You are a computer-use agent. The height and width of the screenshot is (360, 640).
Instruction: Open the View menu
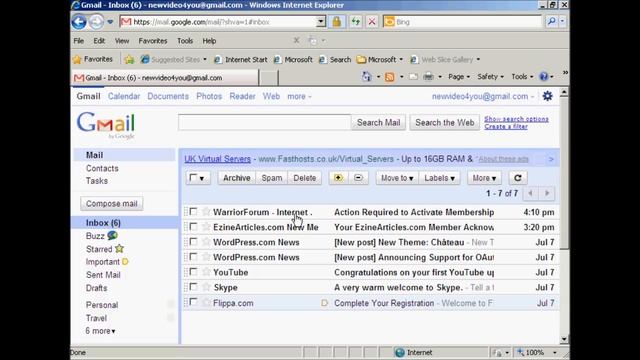point(122,41)
